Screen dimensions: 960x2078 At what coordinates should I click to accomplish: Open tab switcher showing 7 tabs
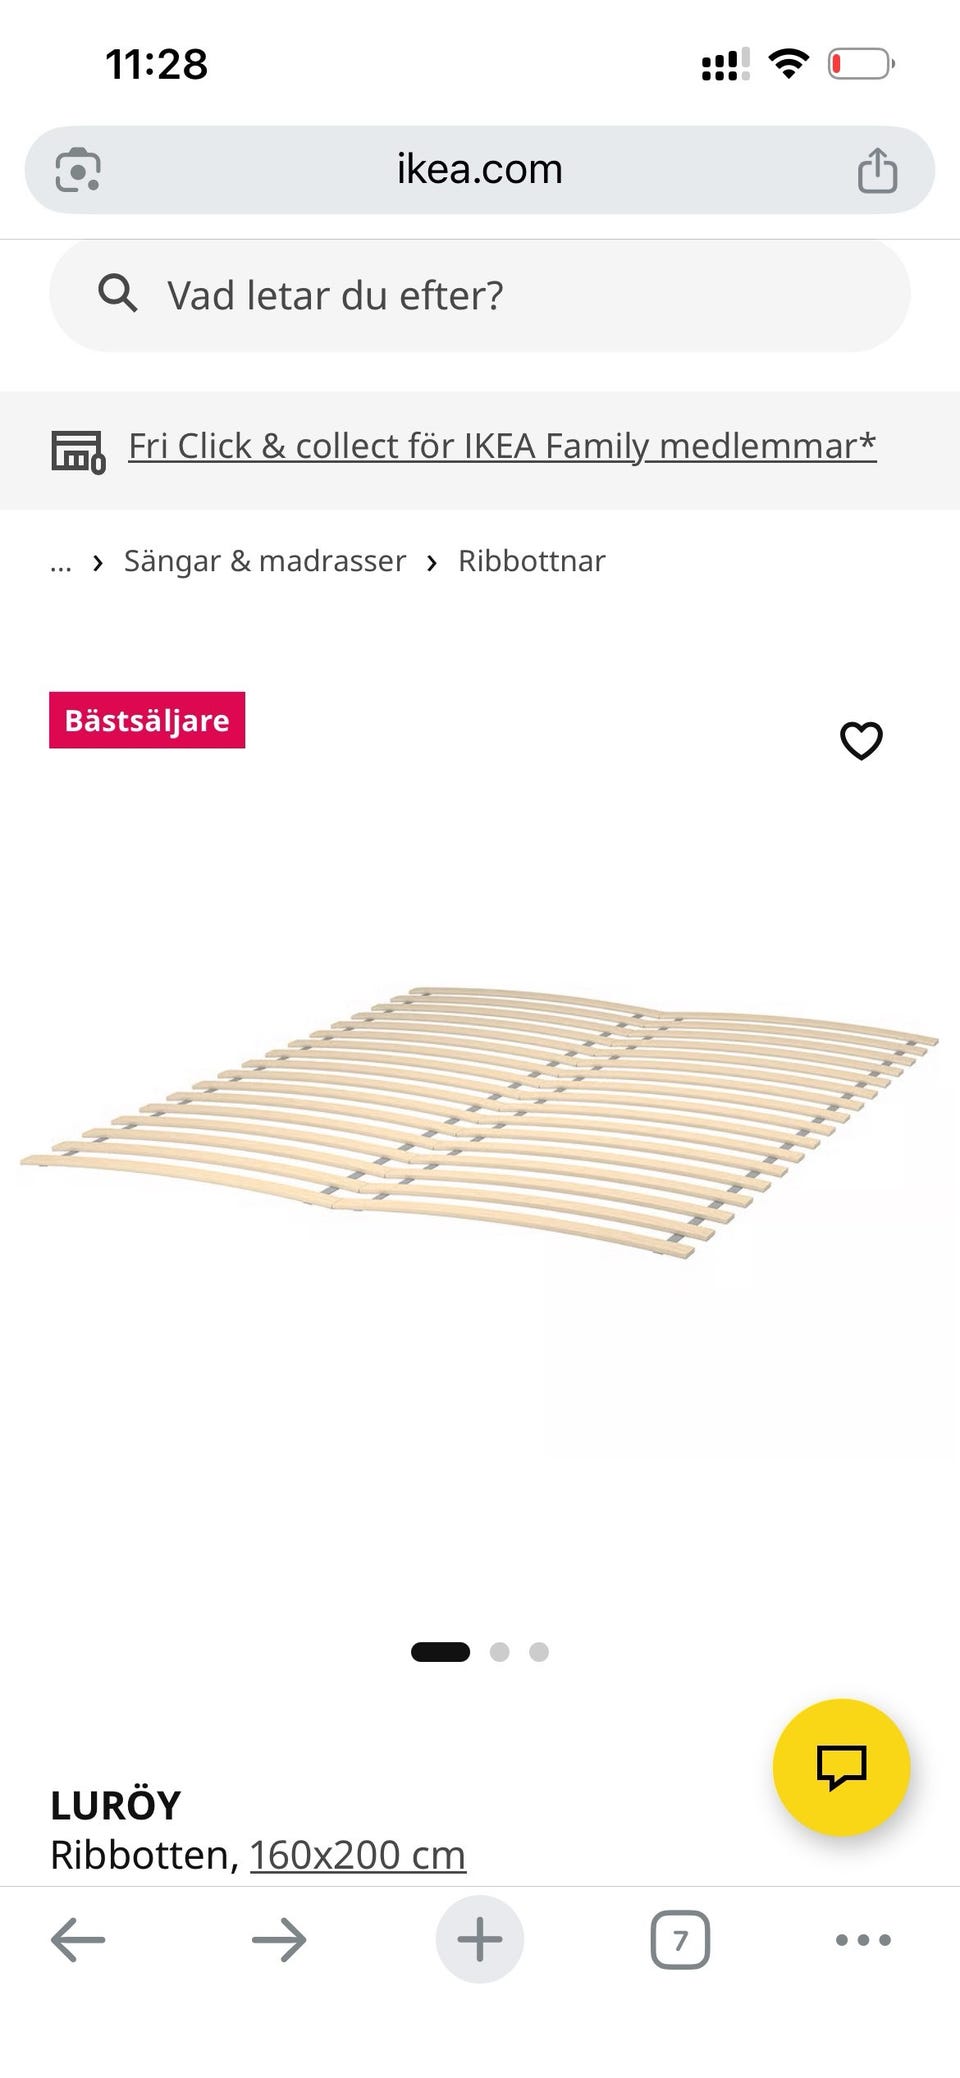pyautogui.click(x=680, y=1940)
